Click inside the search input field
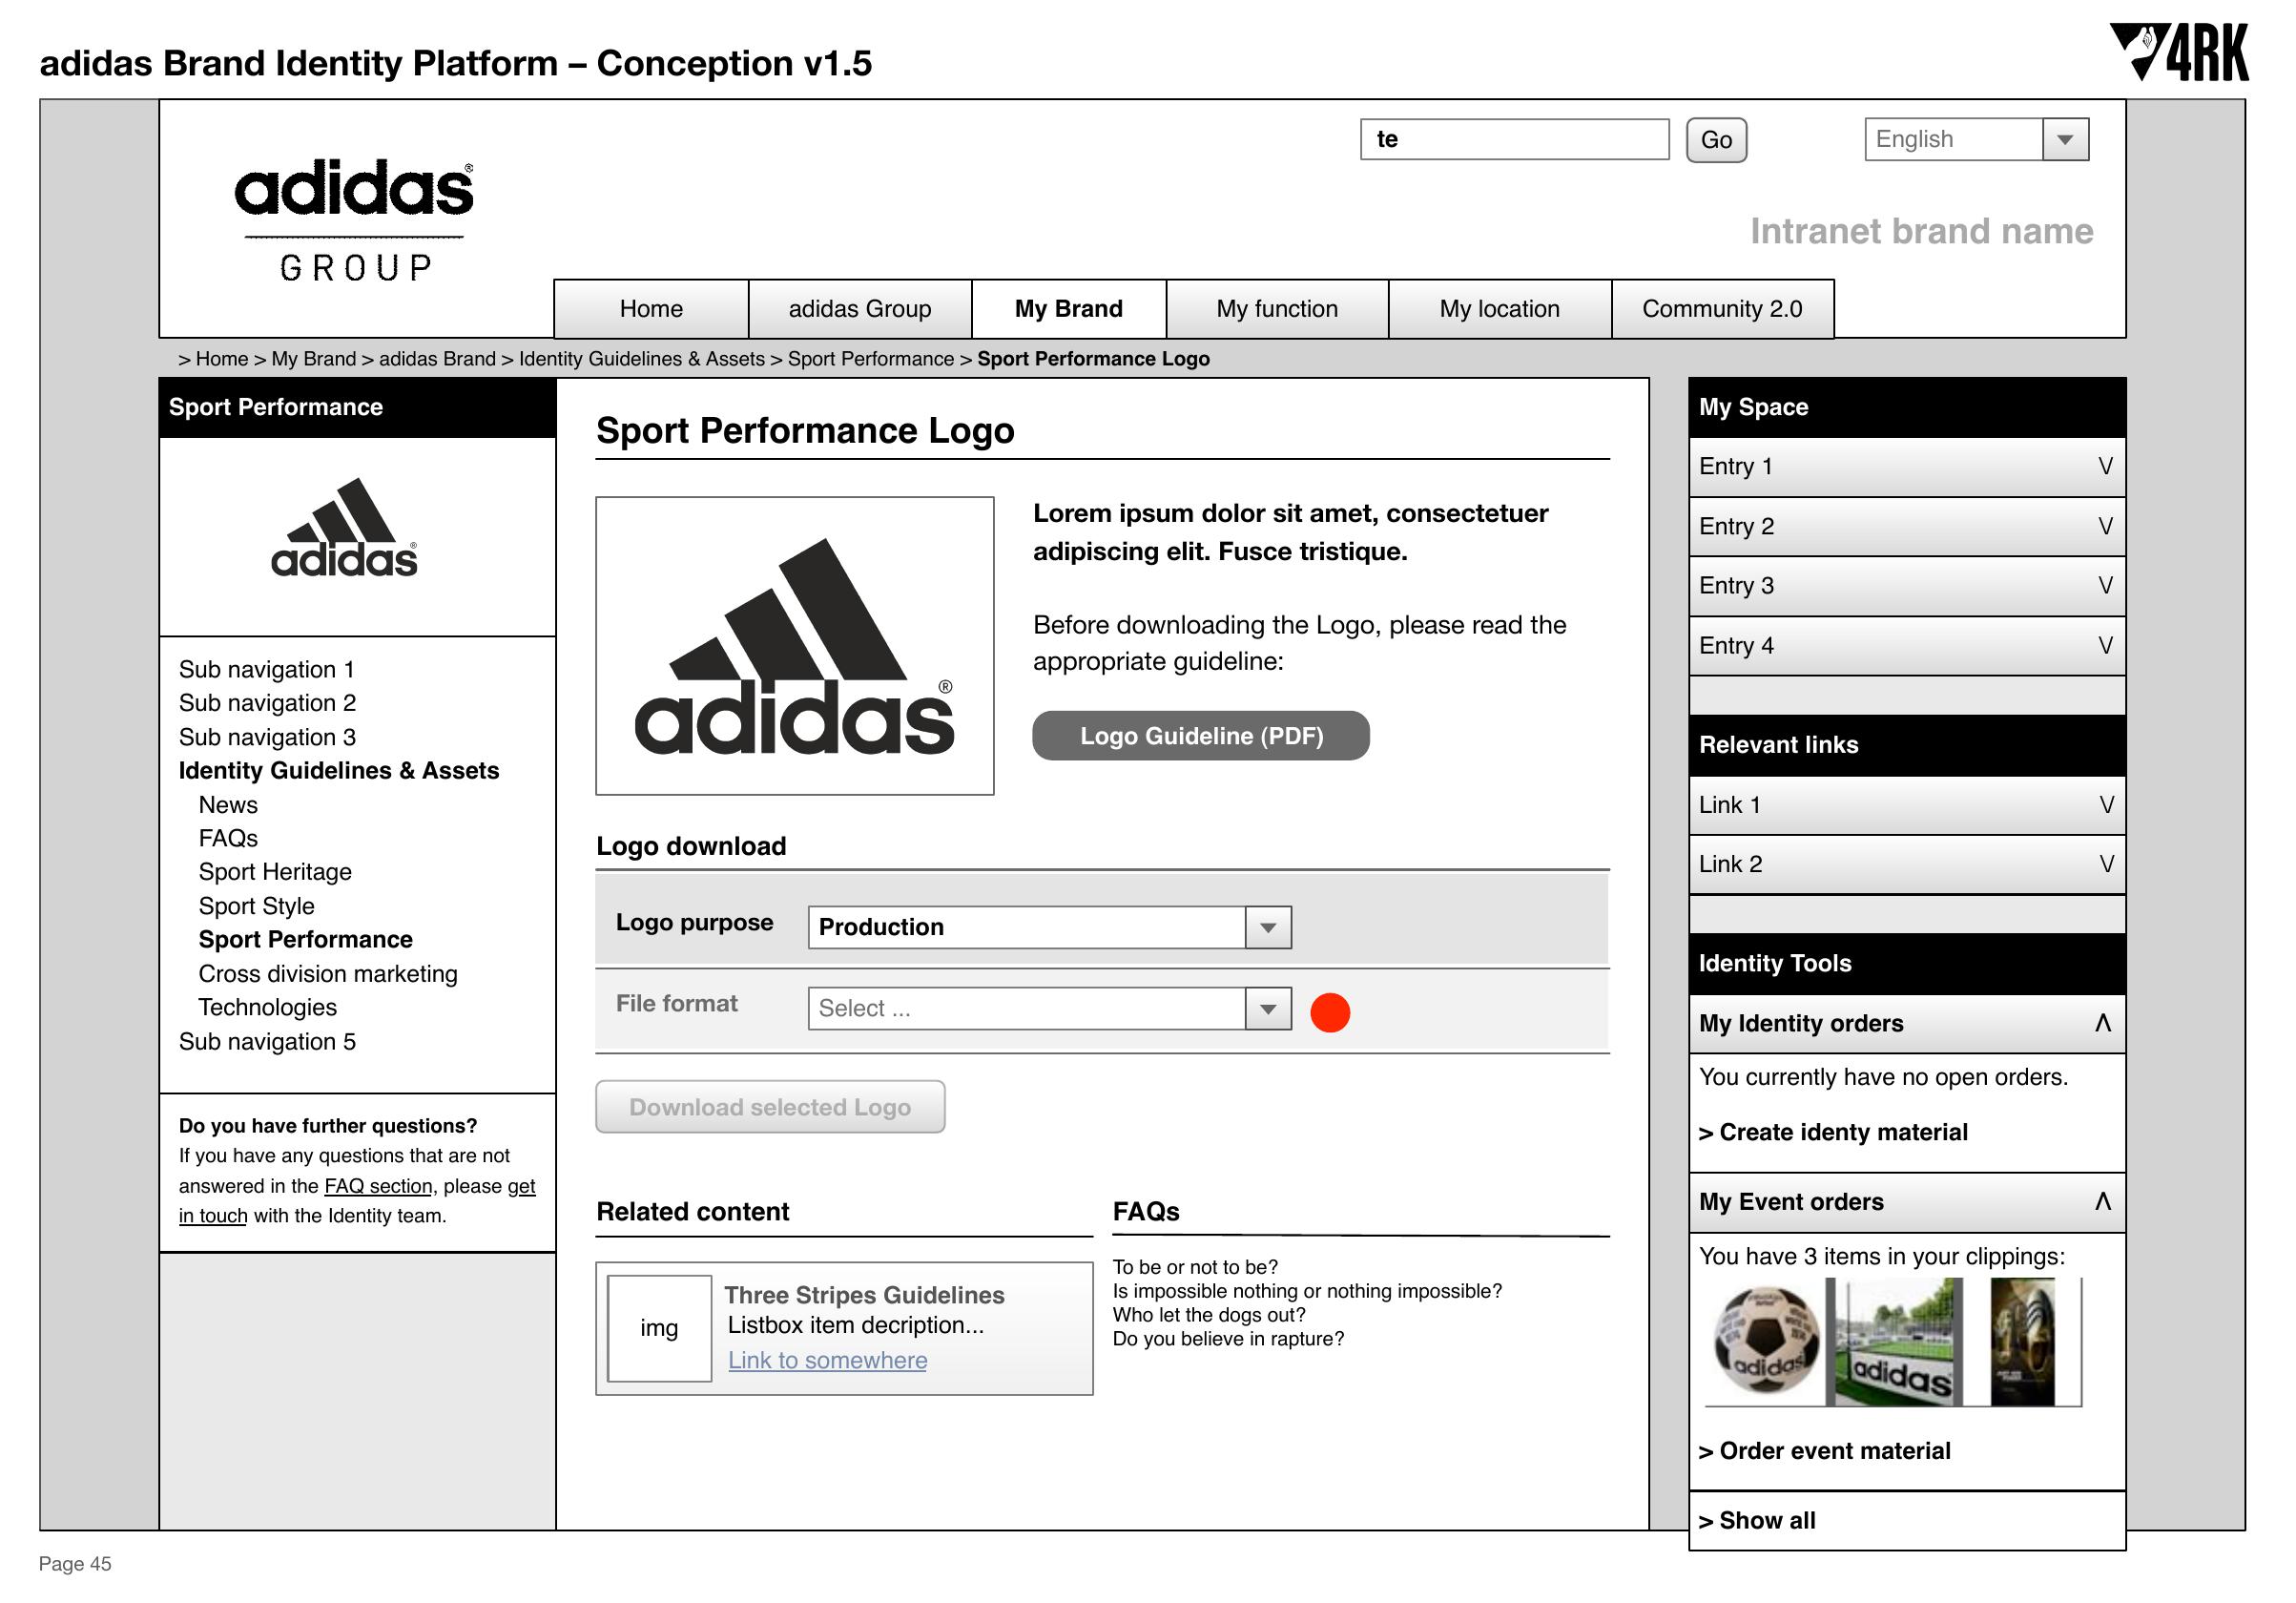This screenshot has height=1603, width=2296. tap(1513, 139)
